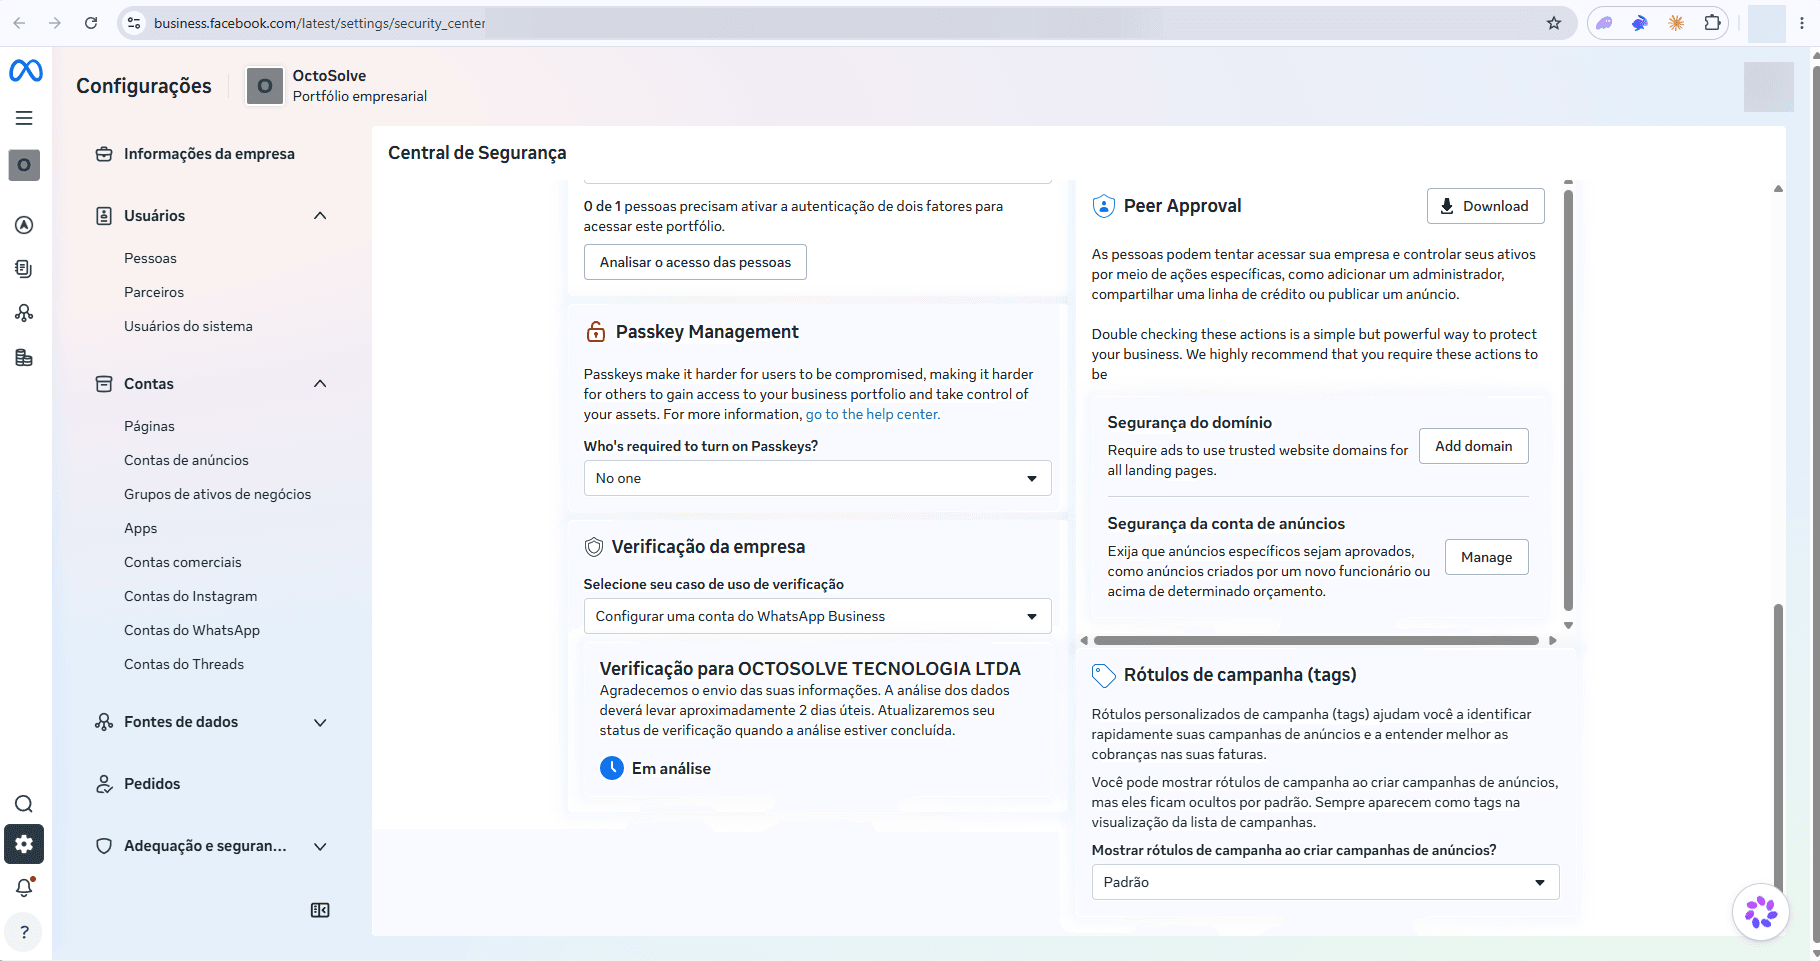The width and height of the screenshot is (1820, 961).
Task: Follow the go to the help center link
Action: click(872, 414)
